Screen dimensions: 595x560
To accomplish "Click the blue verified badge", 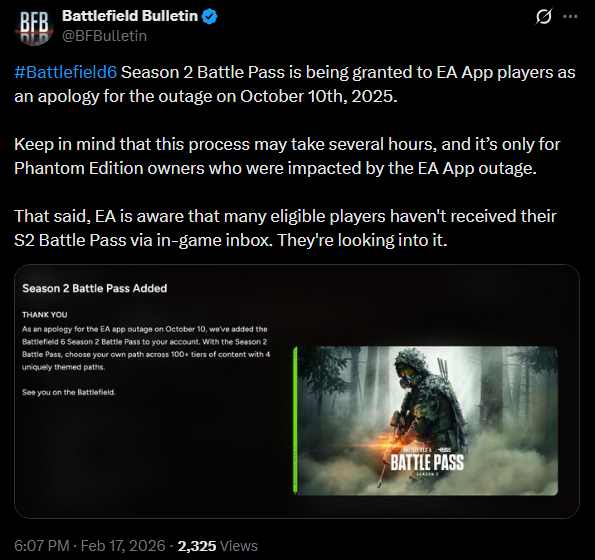I will pos(209,16).
